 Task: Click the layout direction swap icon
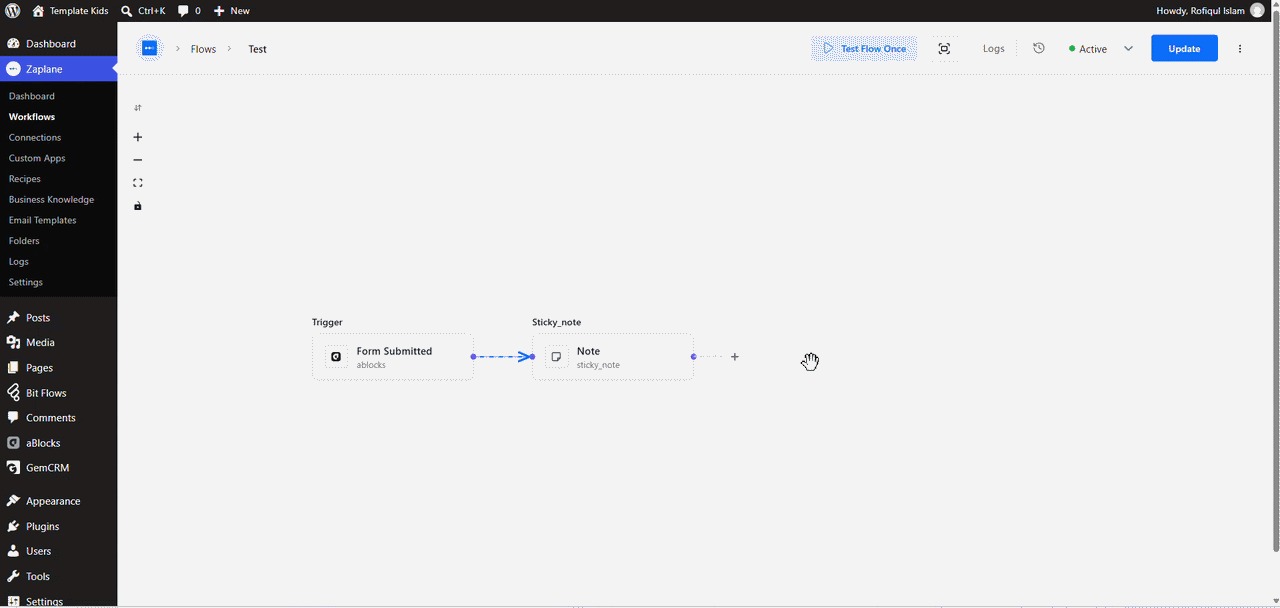pos(138,108)
